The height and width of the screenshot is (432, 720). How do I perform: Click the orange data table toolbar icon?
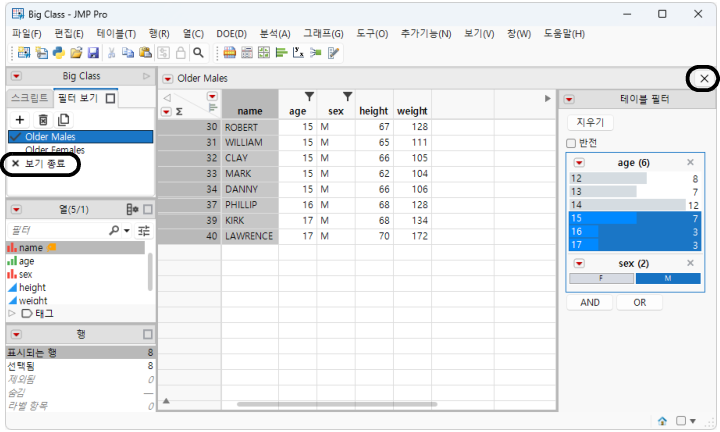click(230, 53)
